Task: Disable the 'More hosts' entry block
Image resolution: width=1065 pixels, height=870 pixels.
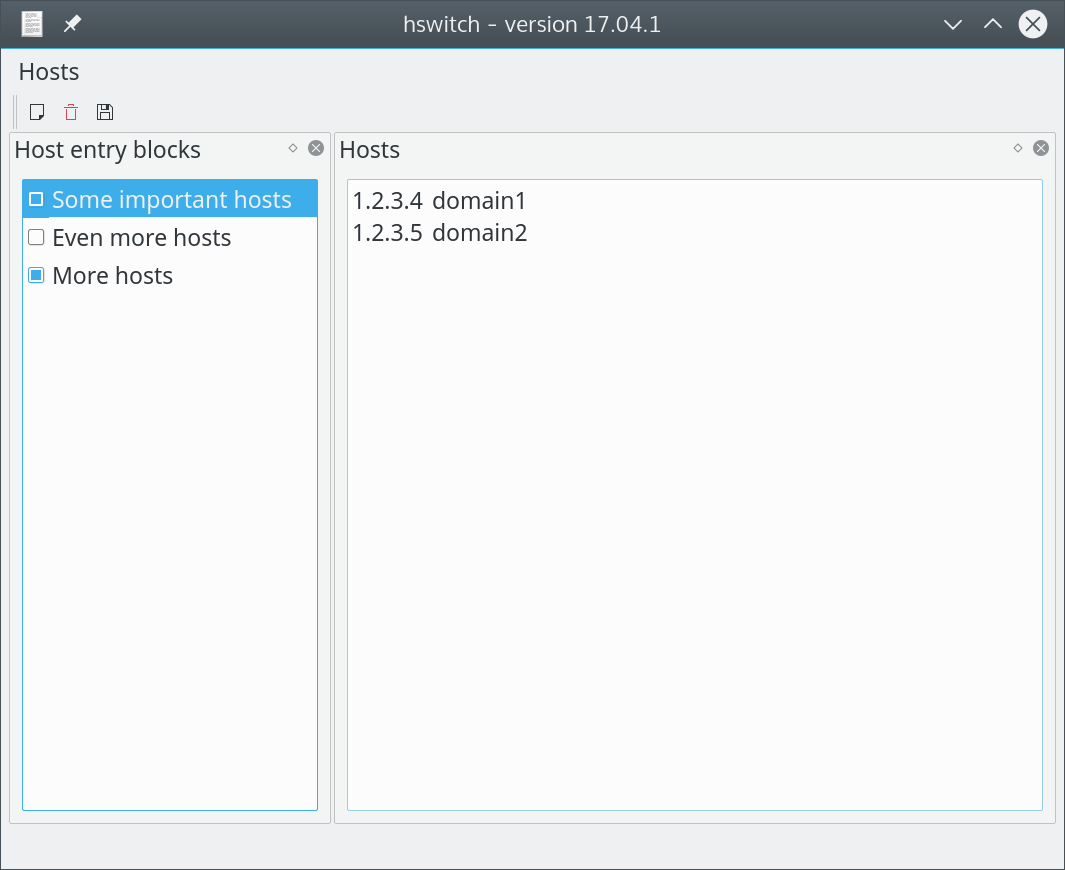Action: 35,275
